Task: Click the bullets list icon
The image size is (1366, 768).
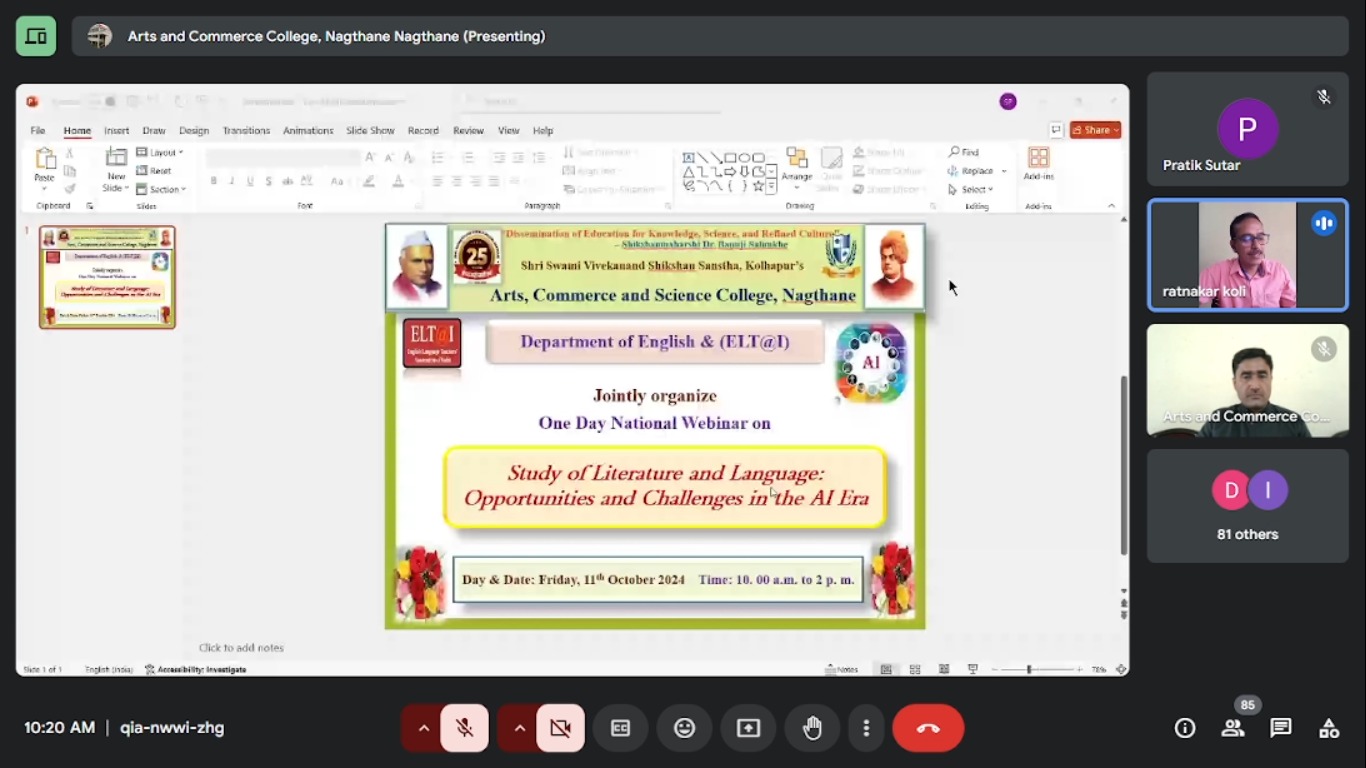Action: 438,157
